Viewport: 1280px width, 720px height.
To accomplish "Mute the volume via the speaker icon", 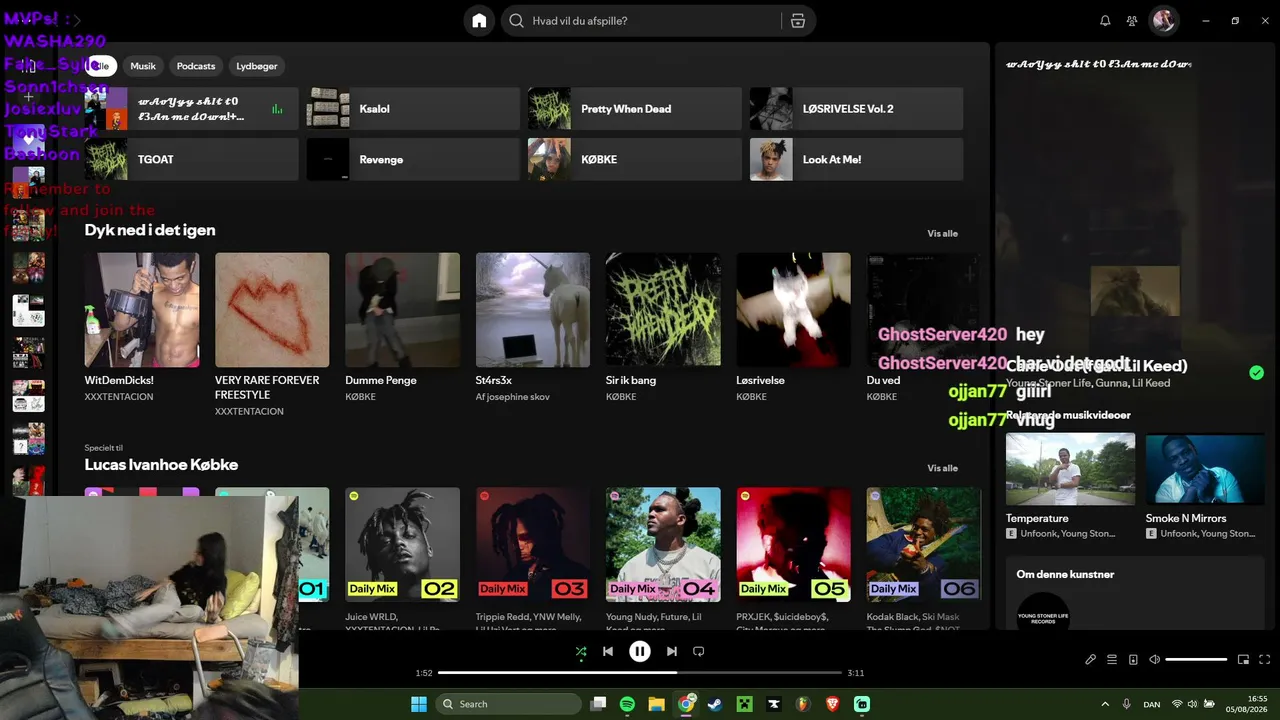I will 1154,660.
